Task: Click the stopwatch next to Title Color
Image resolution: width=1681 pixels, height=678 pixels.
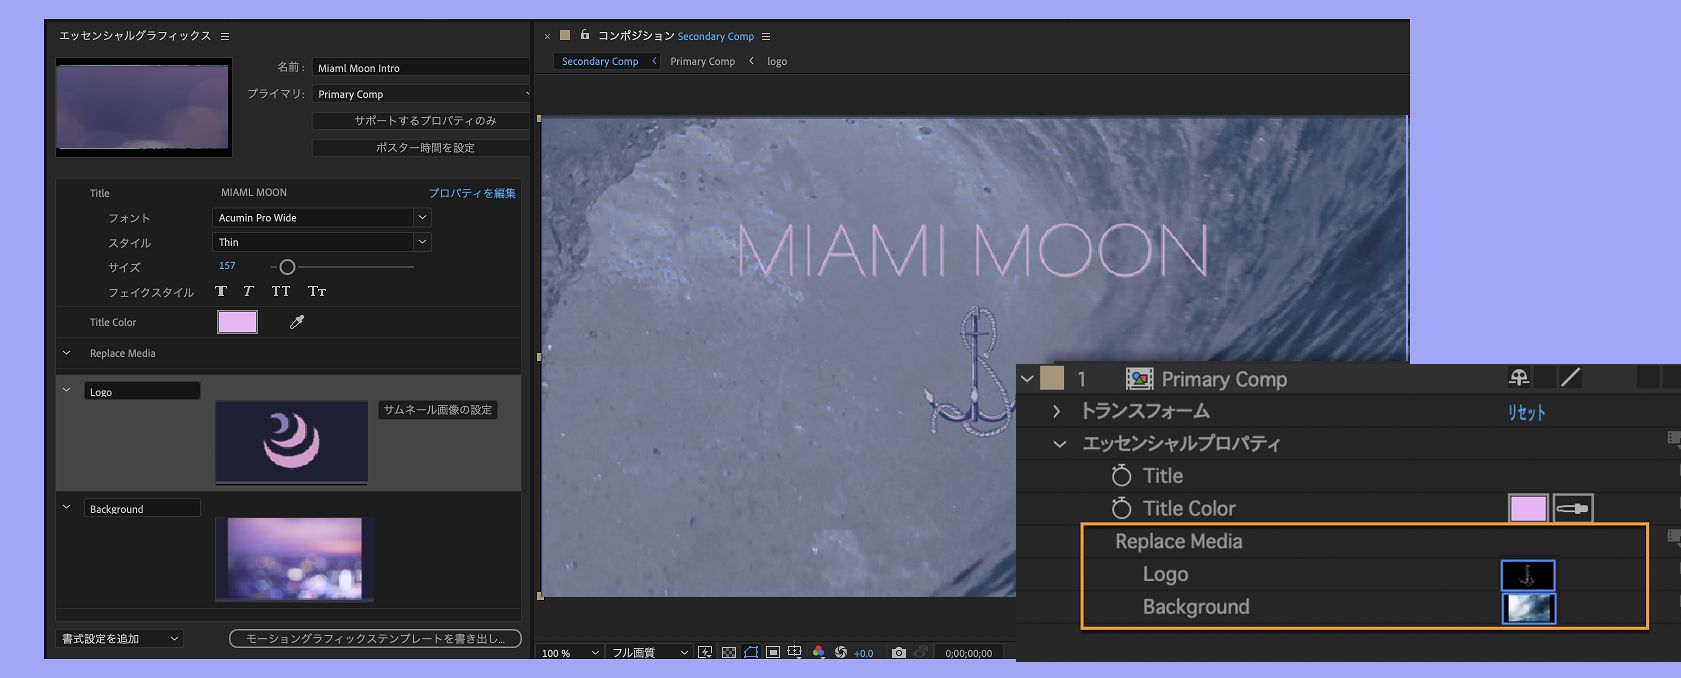Action: click(x=1122, y=508)
